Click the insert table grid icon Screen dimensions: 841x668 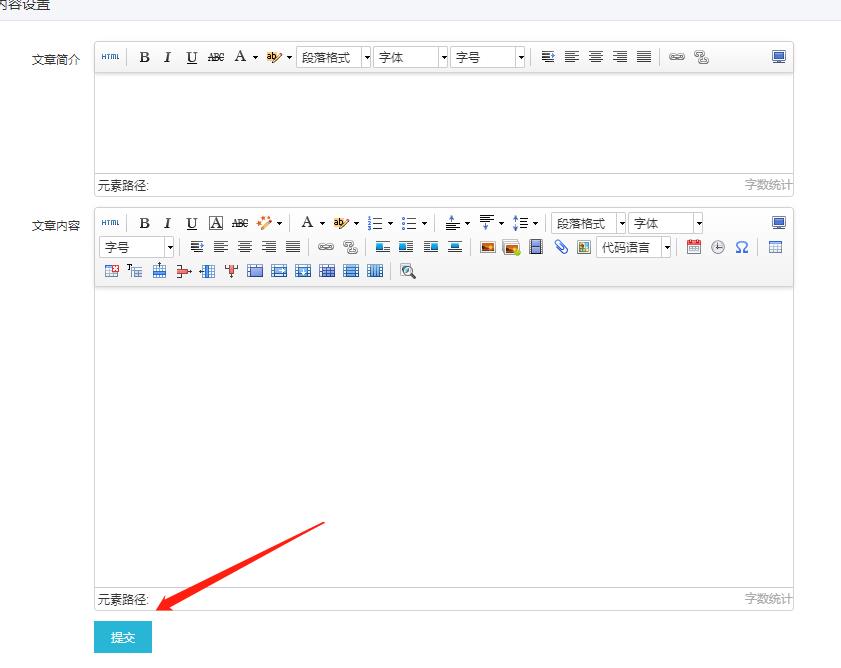pyautogui.click(x=775, y=247)
